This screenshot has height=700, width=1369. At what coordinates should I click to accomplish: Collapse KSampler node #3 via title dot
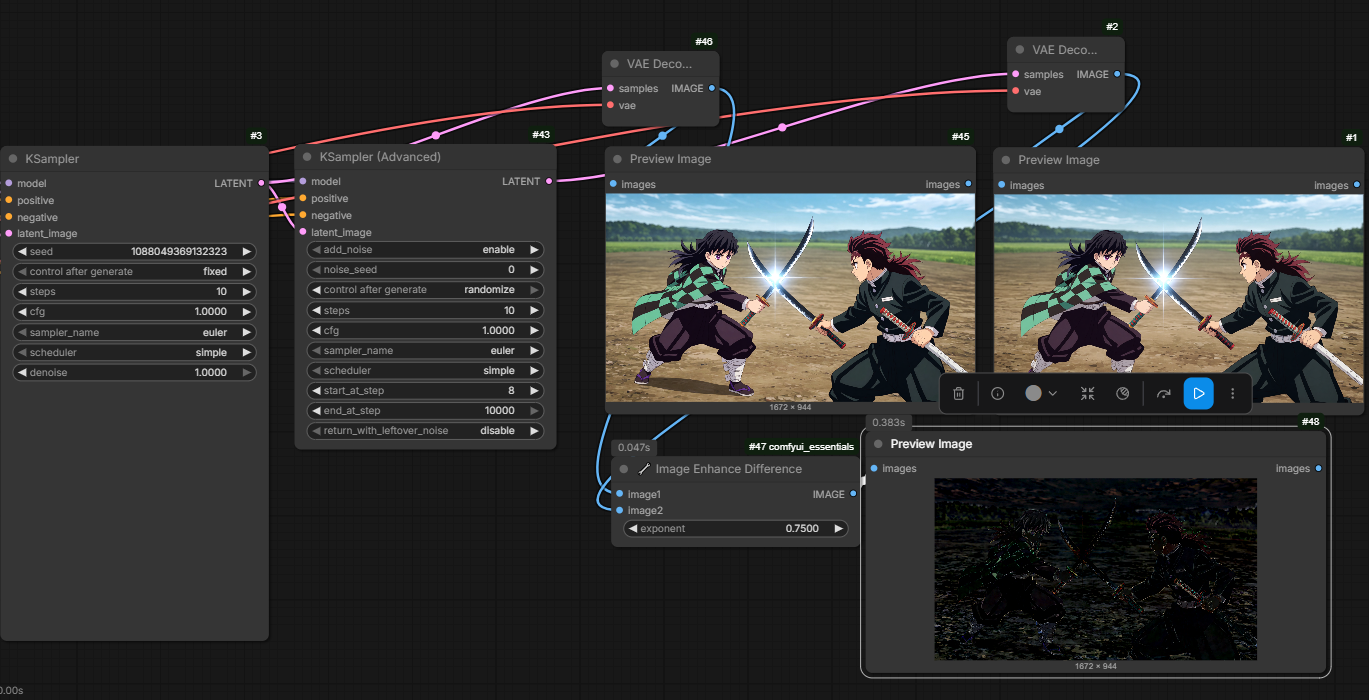coord(13,158)
